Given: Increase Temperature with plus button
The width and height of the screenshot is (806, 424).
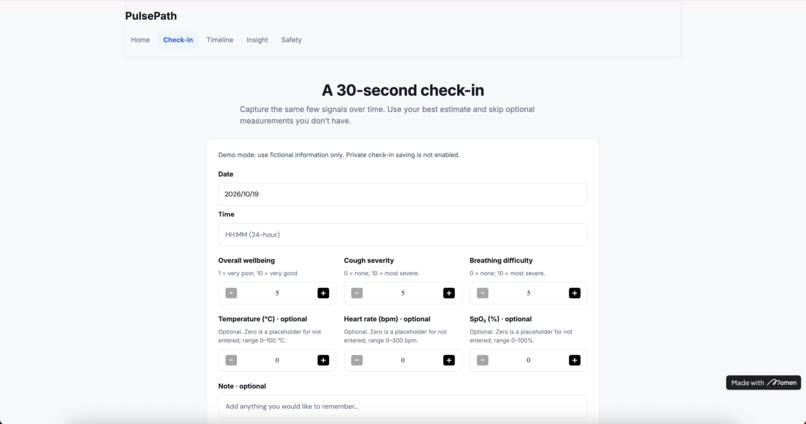Looking at the screenshot, I should click(323, 360).
